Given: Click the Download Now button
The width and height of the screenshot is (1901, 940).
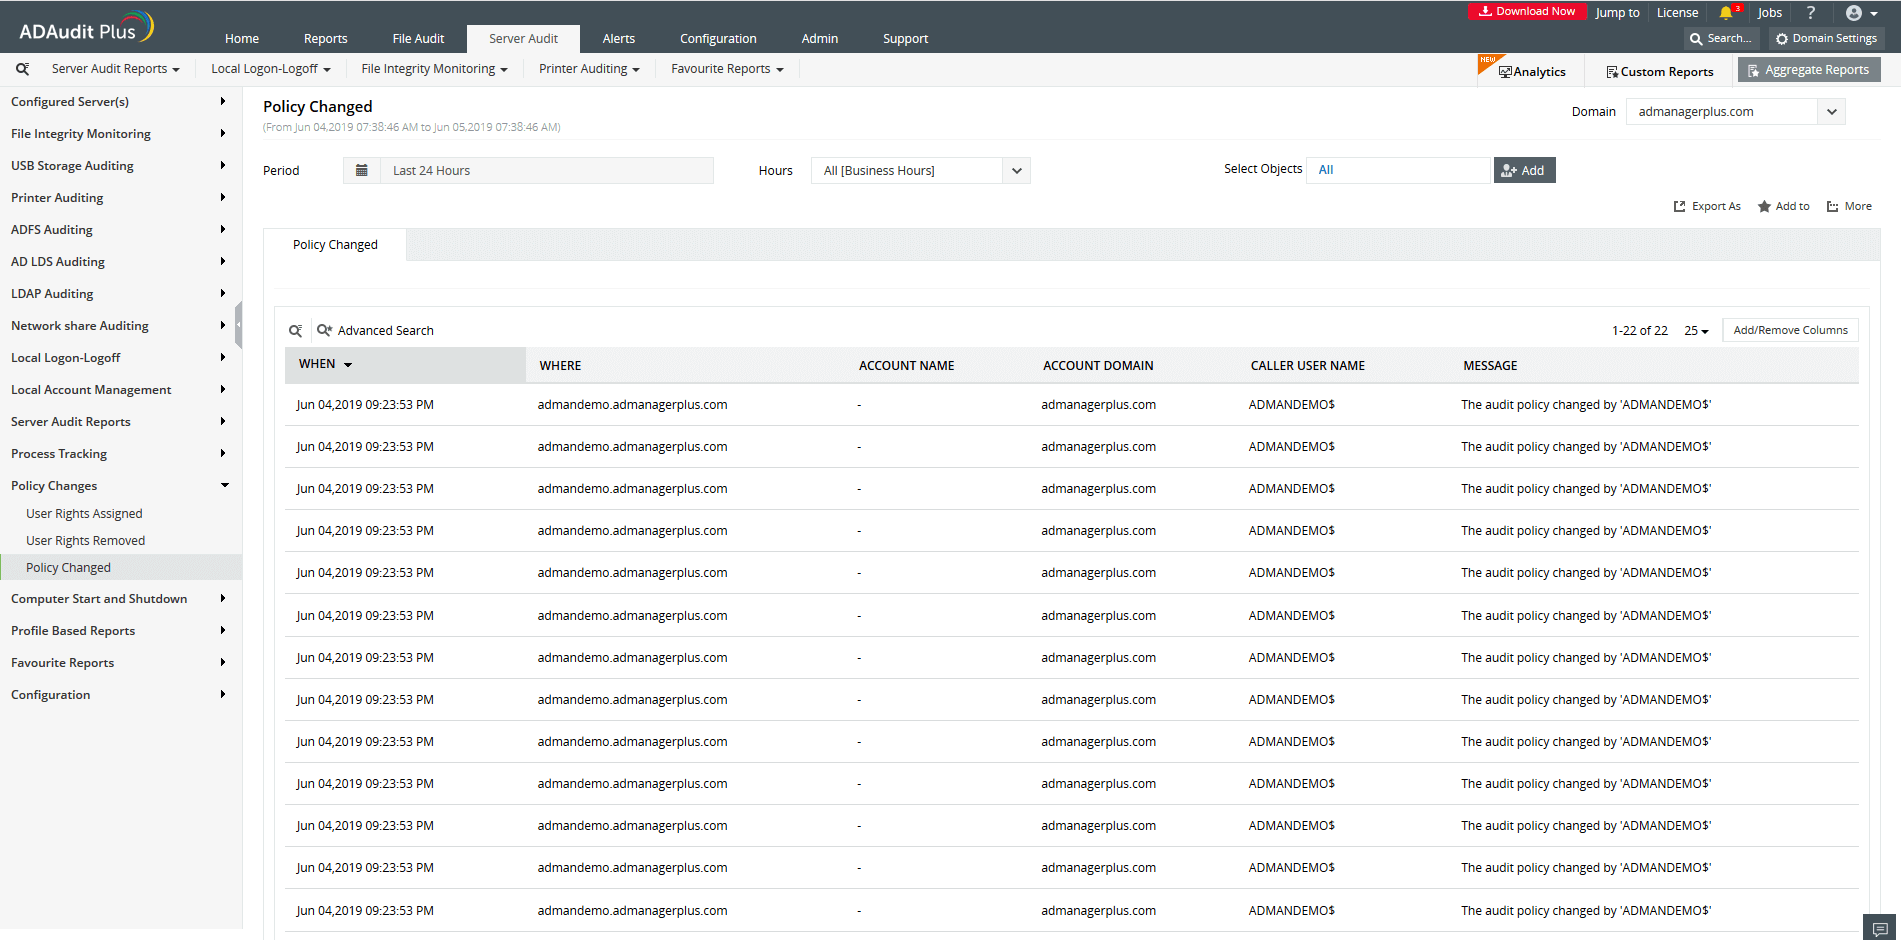Looking at the screenshot, I should click(x=1527, y=12).
